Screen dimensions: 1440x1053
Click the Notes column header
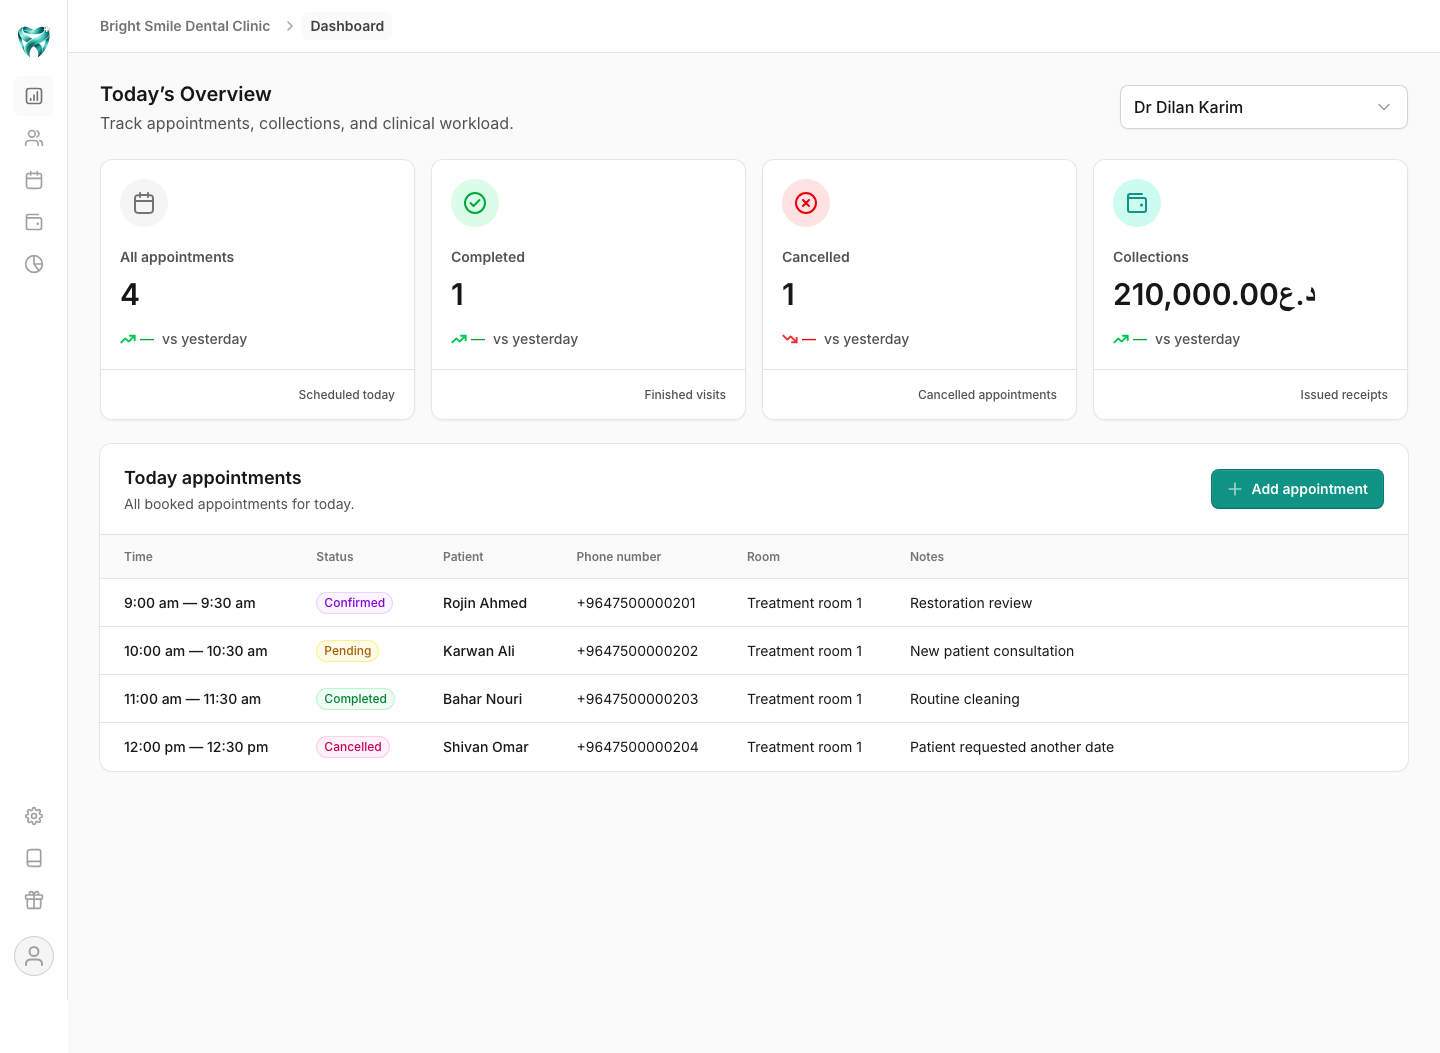click(927, 557)
